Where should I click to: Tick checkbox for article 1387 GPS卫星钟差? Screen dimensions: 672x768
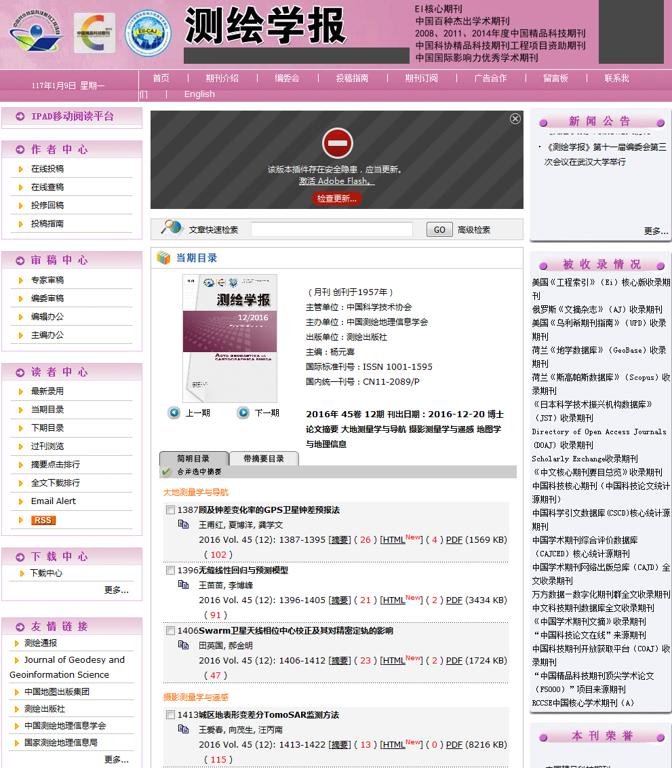pyautogui.click(x=170, y=510)
